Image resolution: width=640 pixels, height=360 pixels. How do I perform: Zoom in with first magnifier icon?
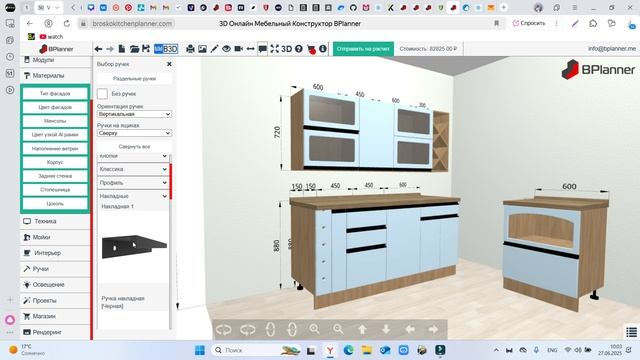(314, 329)
